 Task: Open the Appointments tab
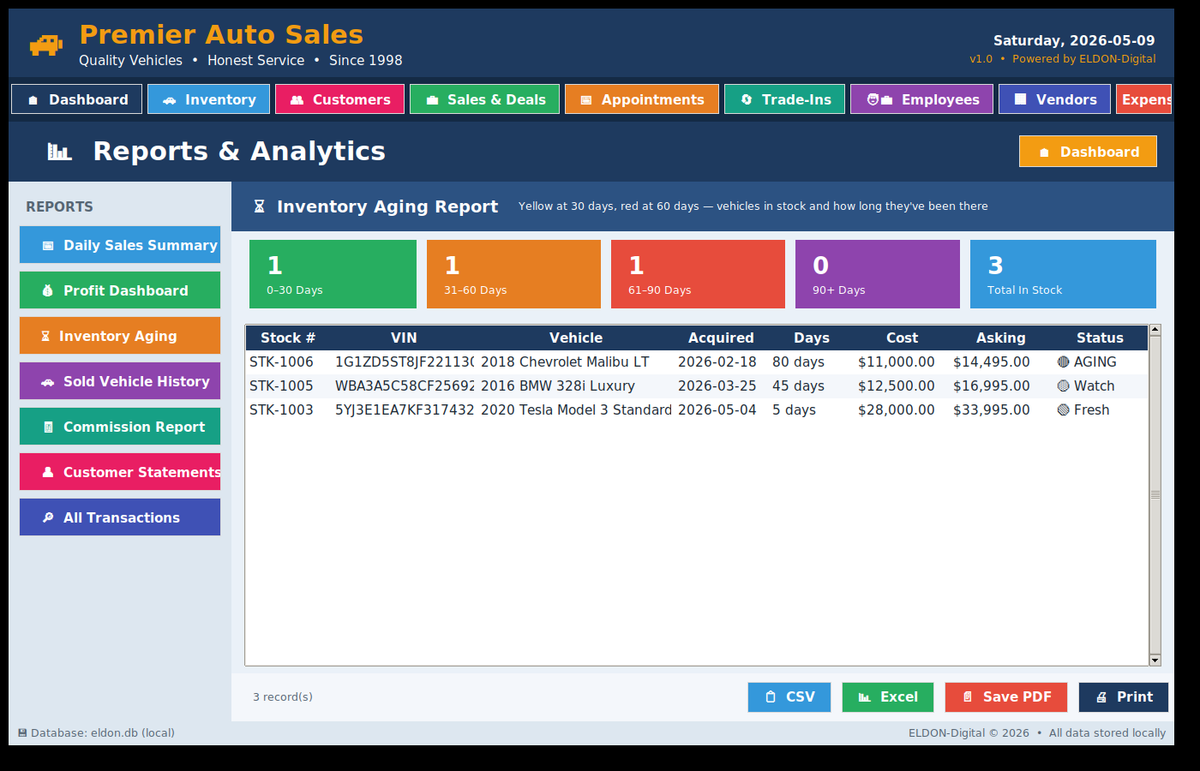click(x=642, y=99)
